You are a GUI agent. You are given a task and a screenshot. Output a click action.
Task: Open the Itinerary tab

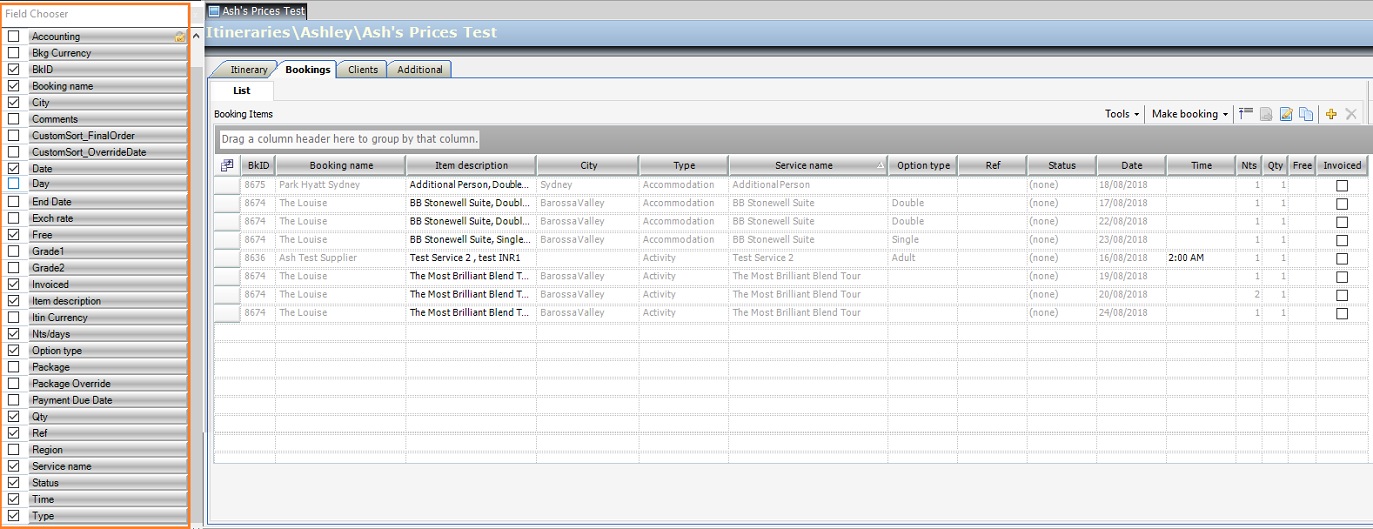[249, 70]
